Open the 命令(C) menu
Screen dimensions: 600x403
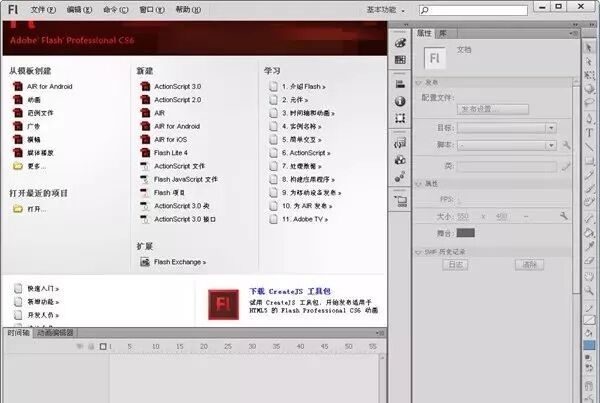tap(116, 10)
